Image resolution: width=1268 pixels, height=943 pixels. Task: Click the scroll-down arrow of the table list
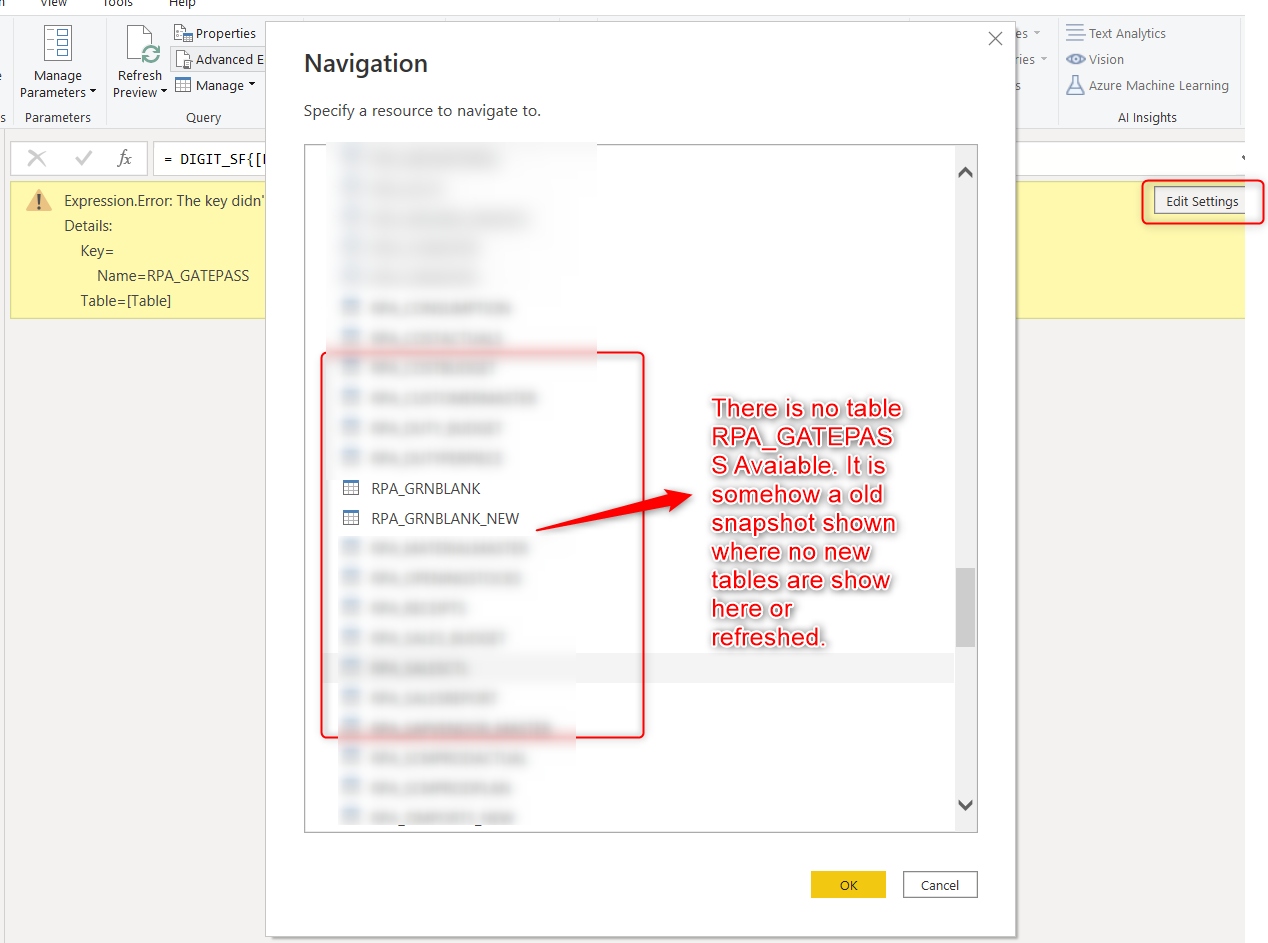pyautogui.click(x=965, y=804)
